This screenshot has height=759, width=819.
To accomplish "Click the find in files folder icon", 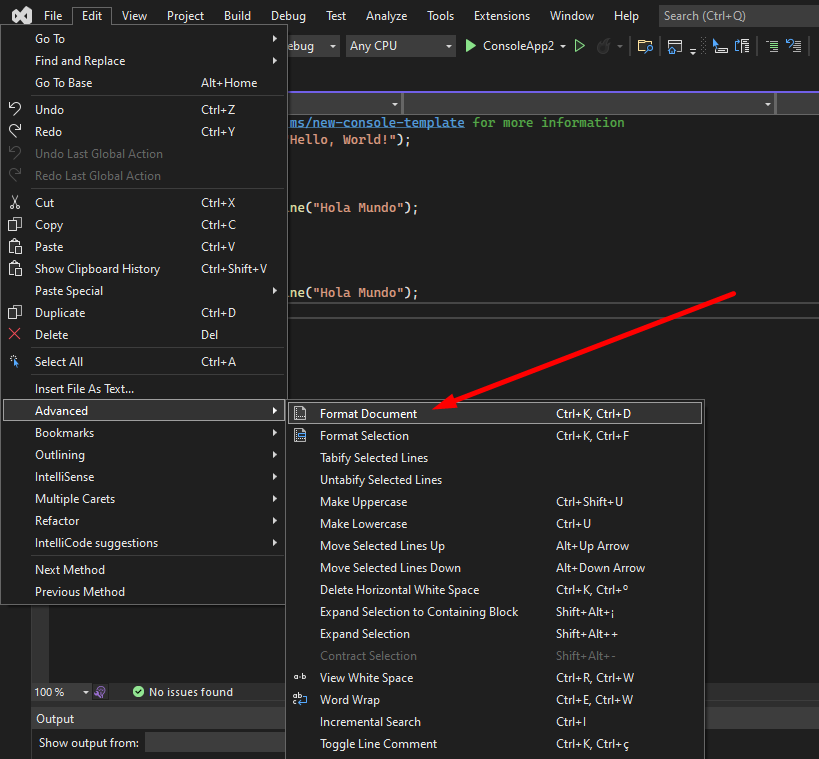I will coord(645,46).
